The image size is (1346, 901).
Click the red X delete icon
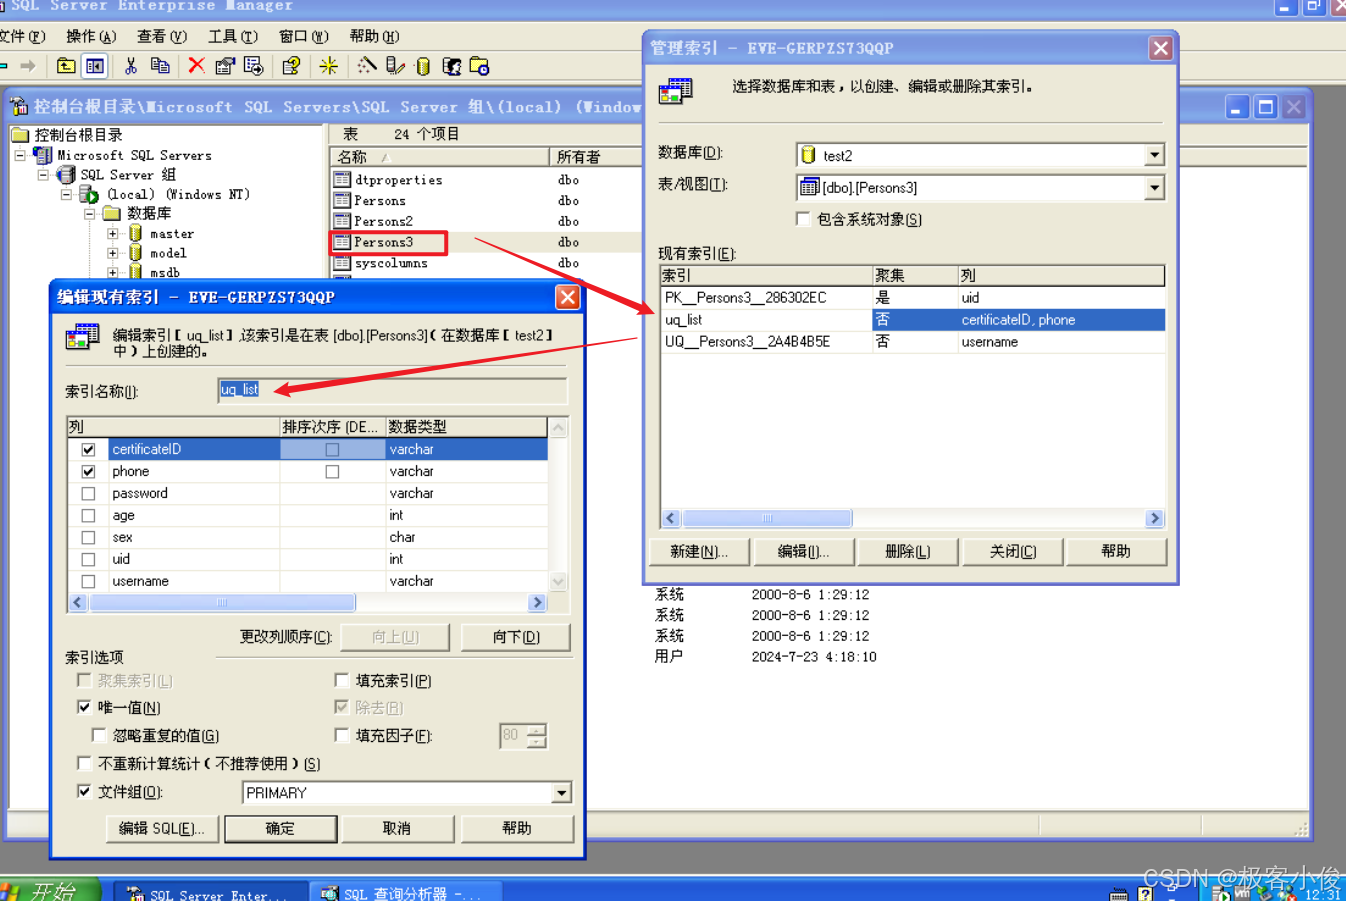(196, 66)
